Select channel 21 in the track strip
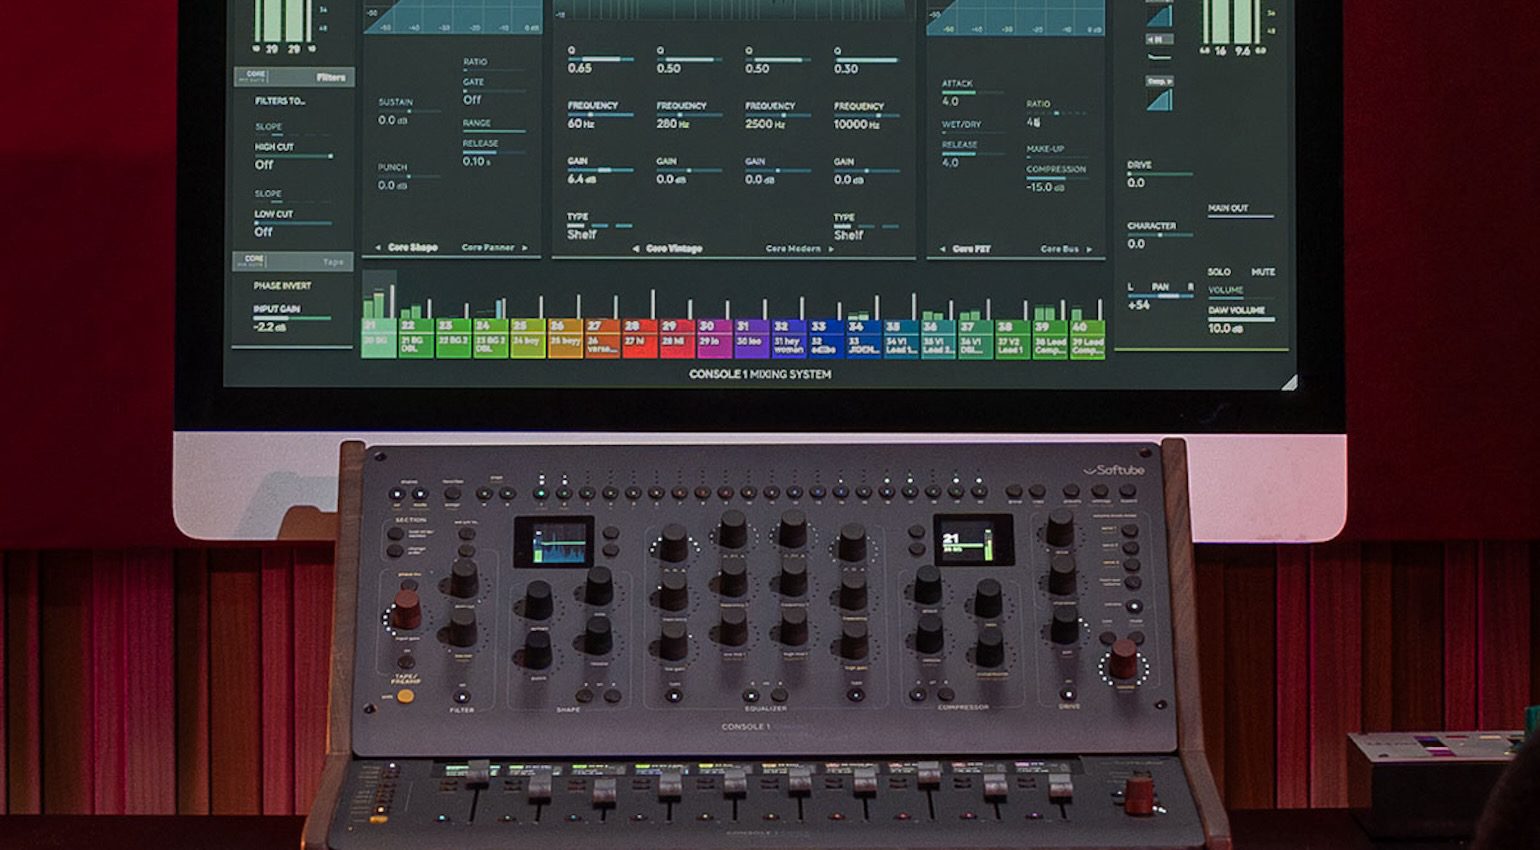 click(x=378, y=338)
